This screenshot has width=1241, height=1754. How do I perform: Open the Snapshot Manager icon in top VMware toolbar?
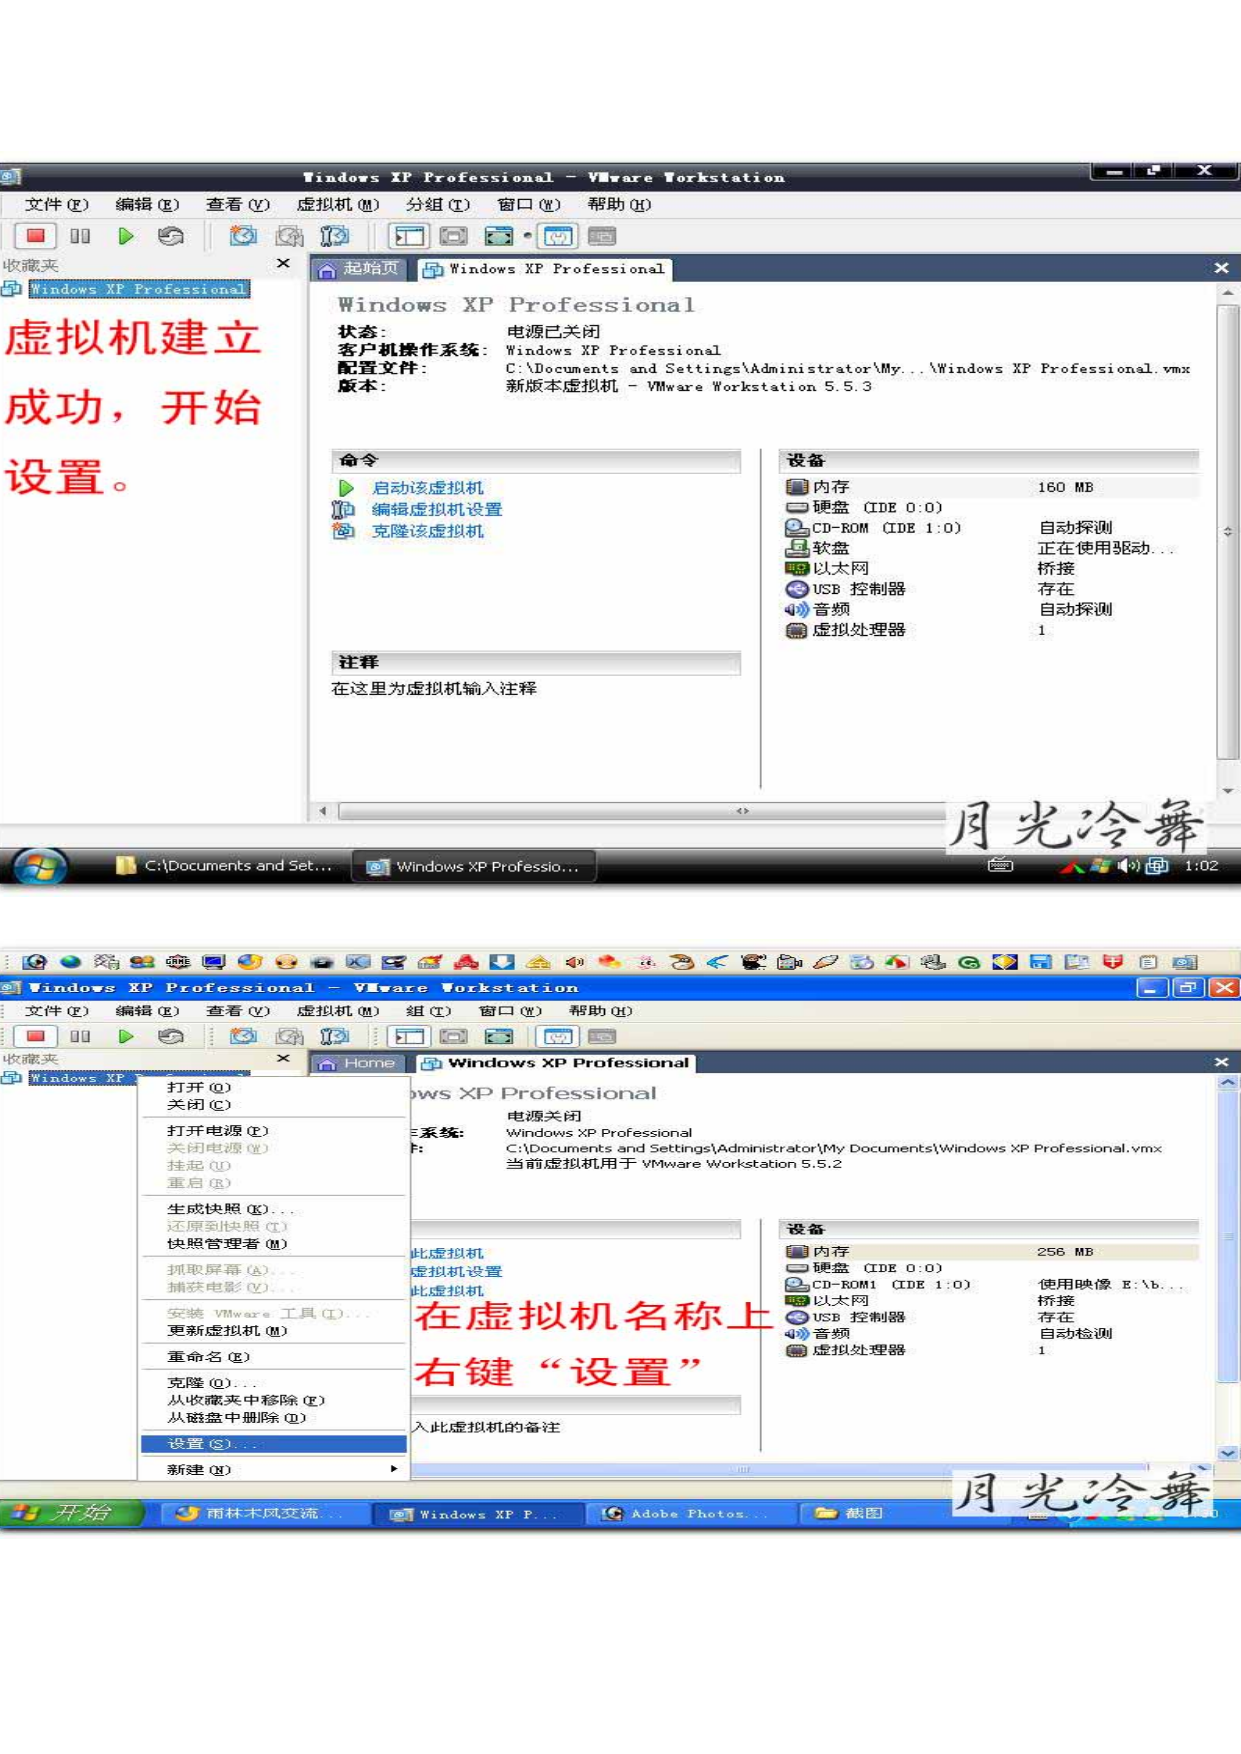pos(335,236)
